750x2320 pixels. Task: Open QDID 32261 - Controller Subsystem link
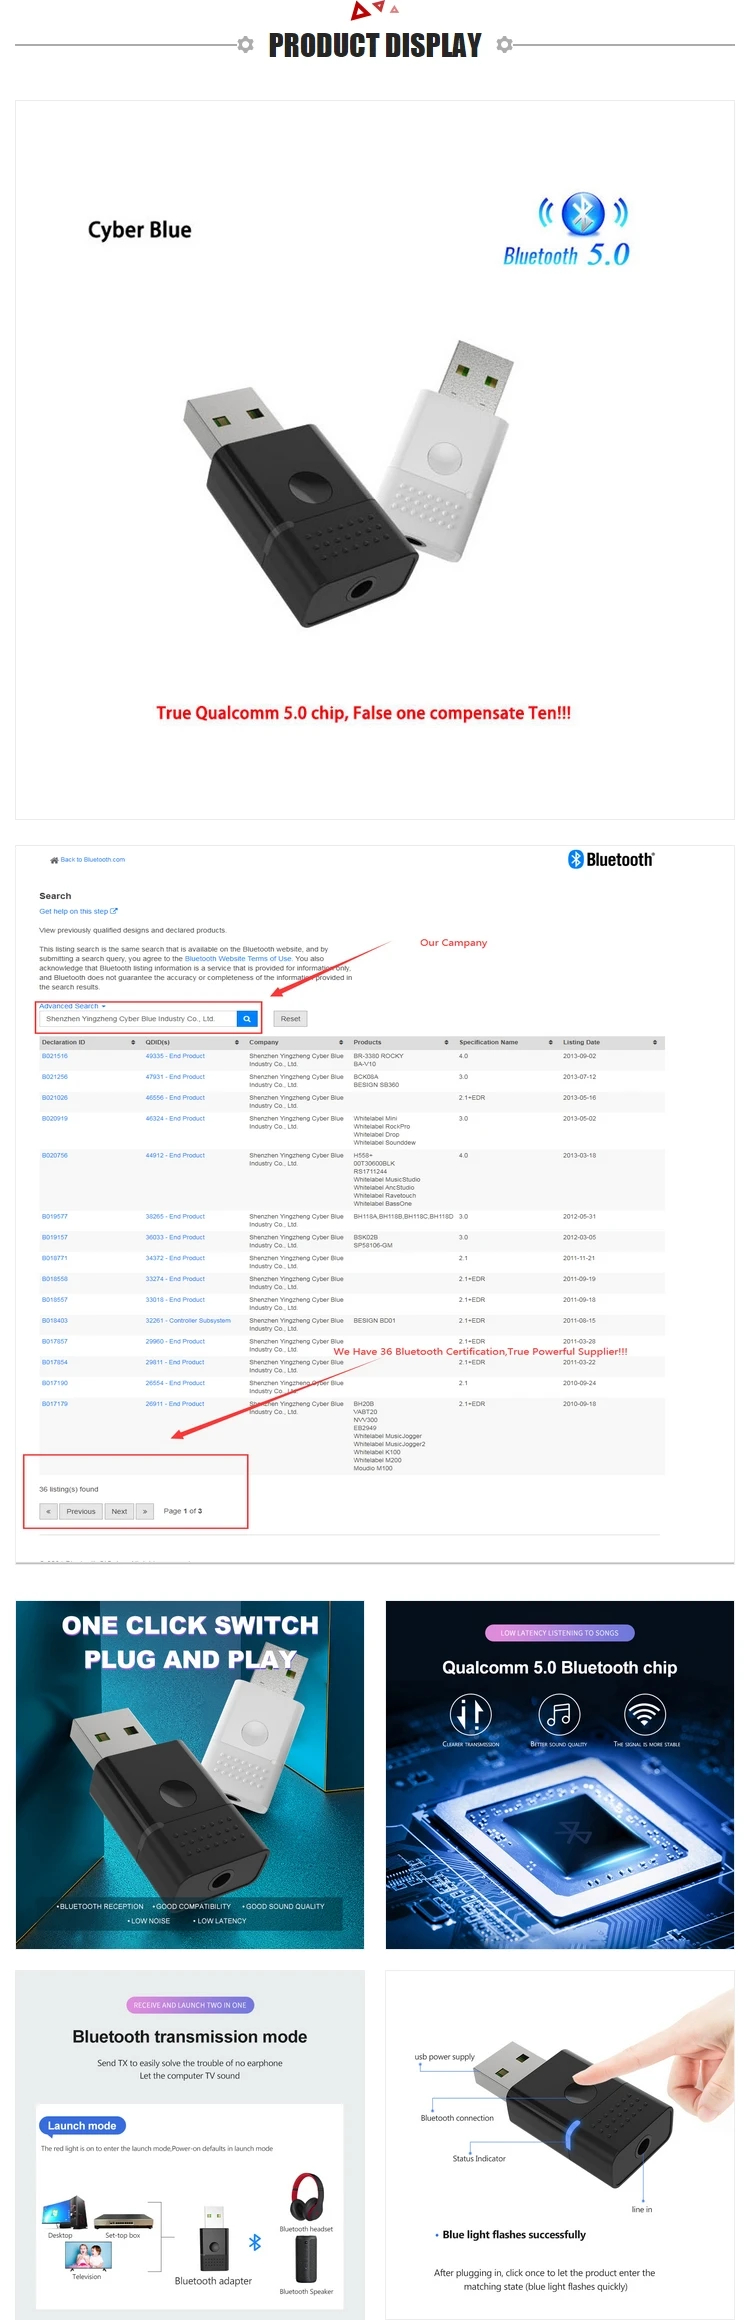188,1321
